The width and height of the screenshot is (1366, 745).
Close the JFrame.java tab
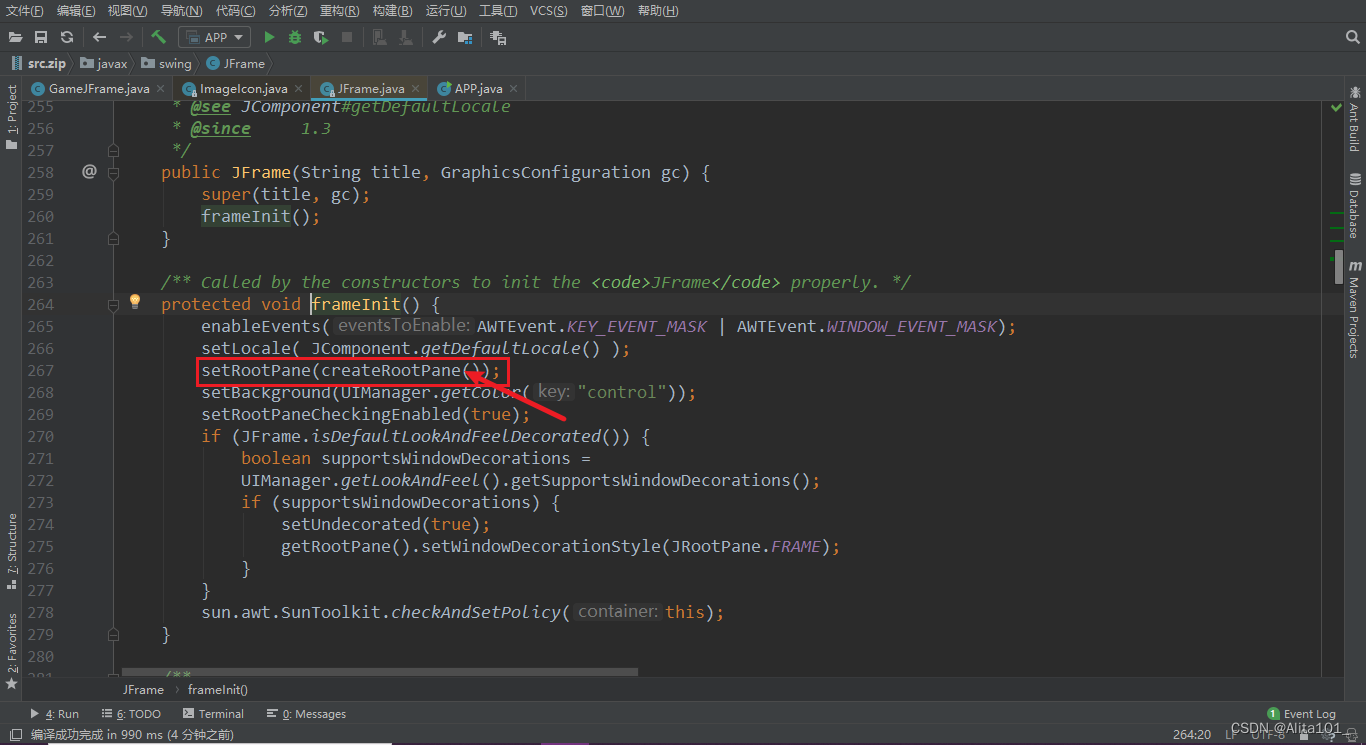(x=415, y=89)
